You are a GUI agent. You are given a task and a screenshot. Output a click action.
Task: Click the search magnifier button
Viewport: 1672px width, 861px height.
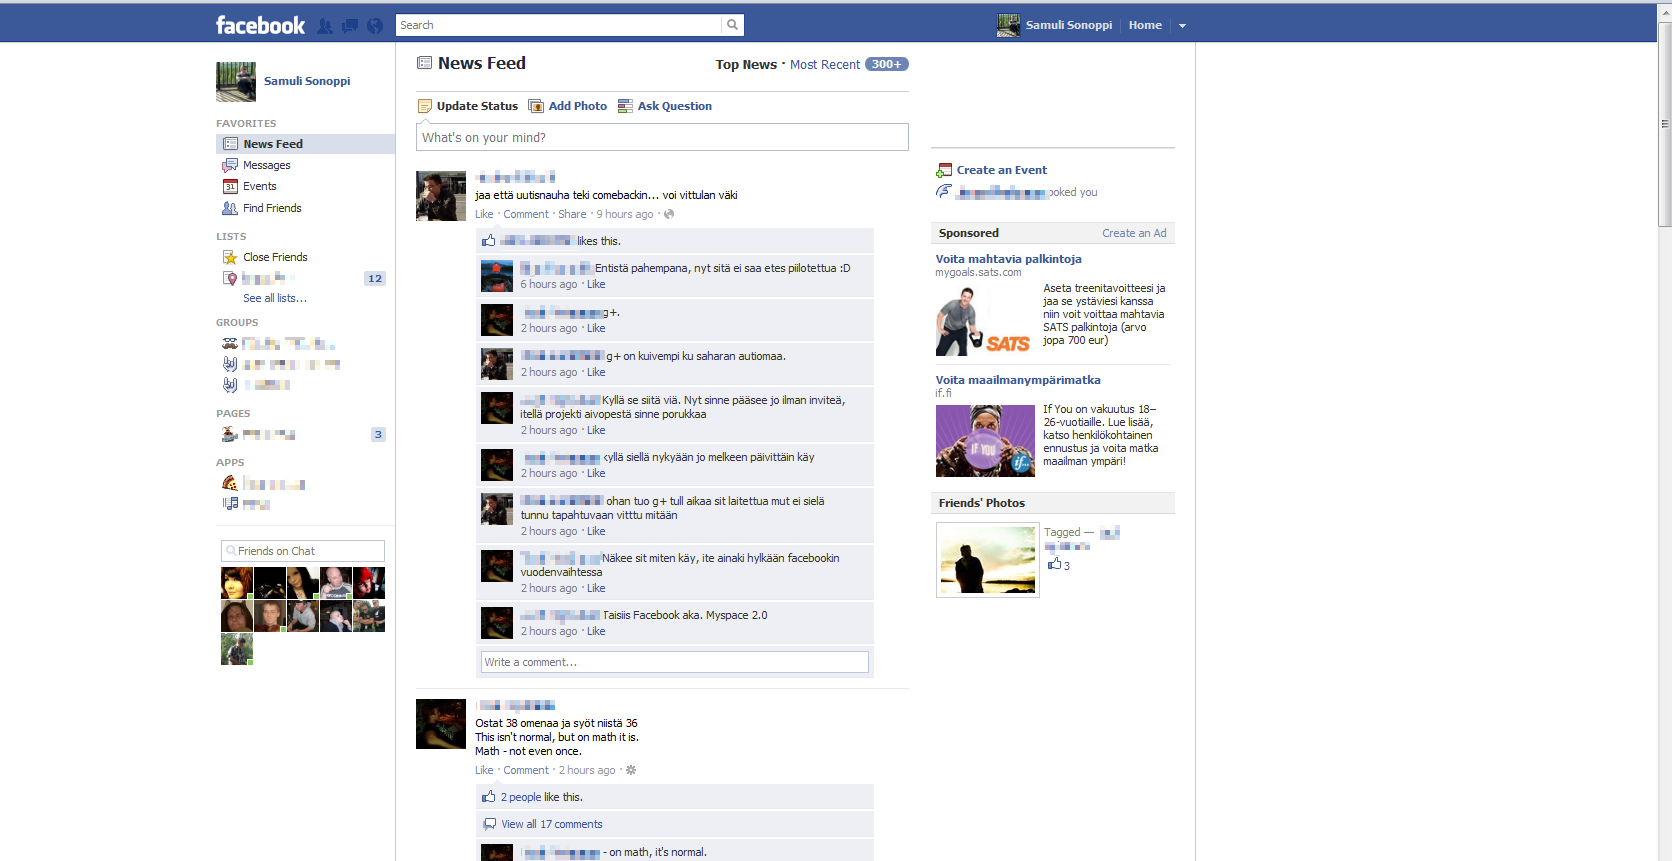click(732, 25)
